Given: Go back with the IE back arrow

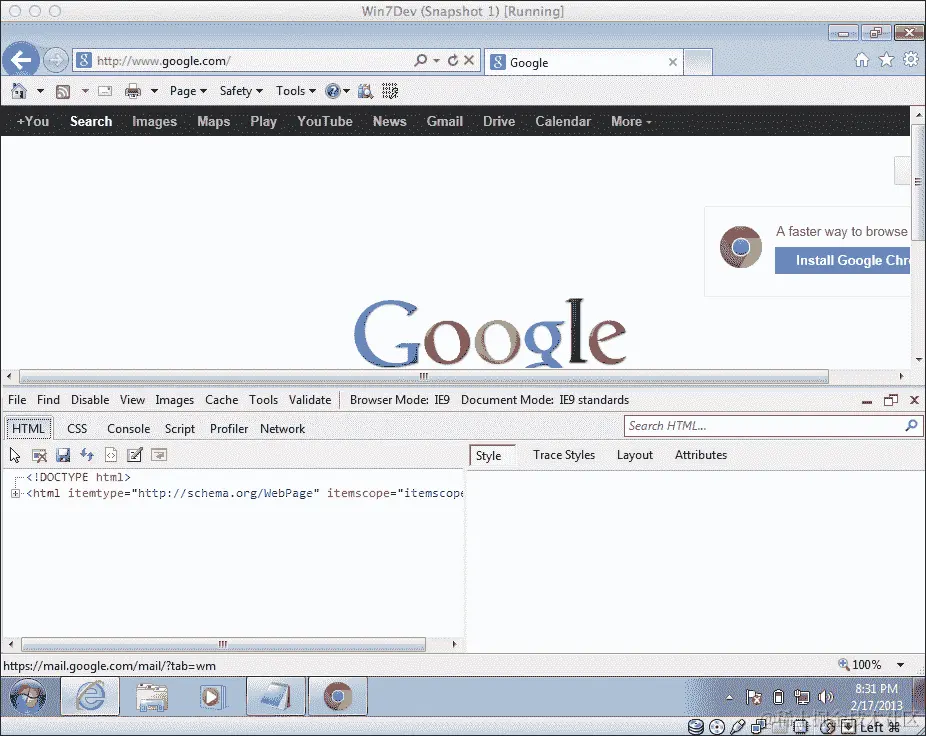Looking at the screenshot, I should pyautogui.click(x=21, y=60).
